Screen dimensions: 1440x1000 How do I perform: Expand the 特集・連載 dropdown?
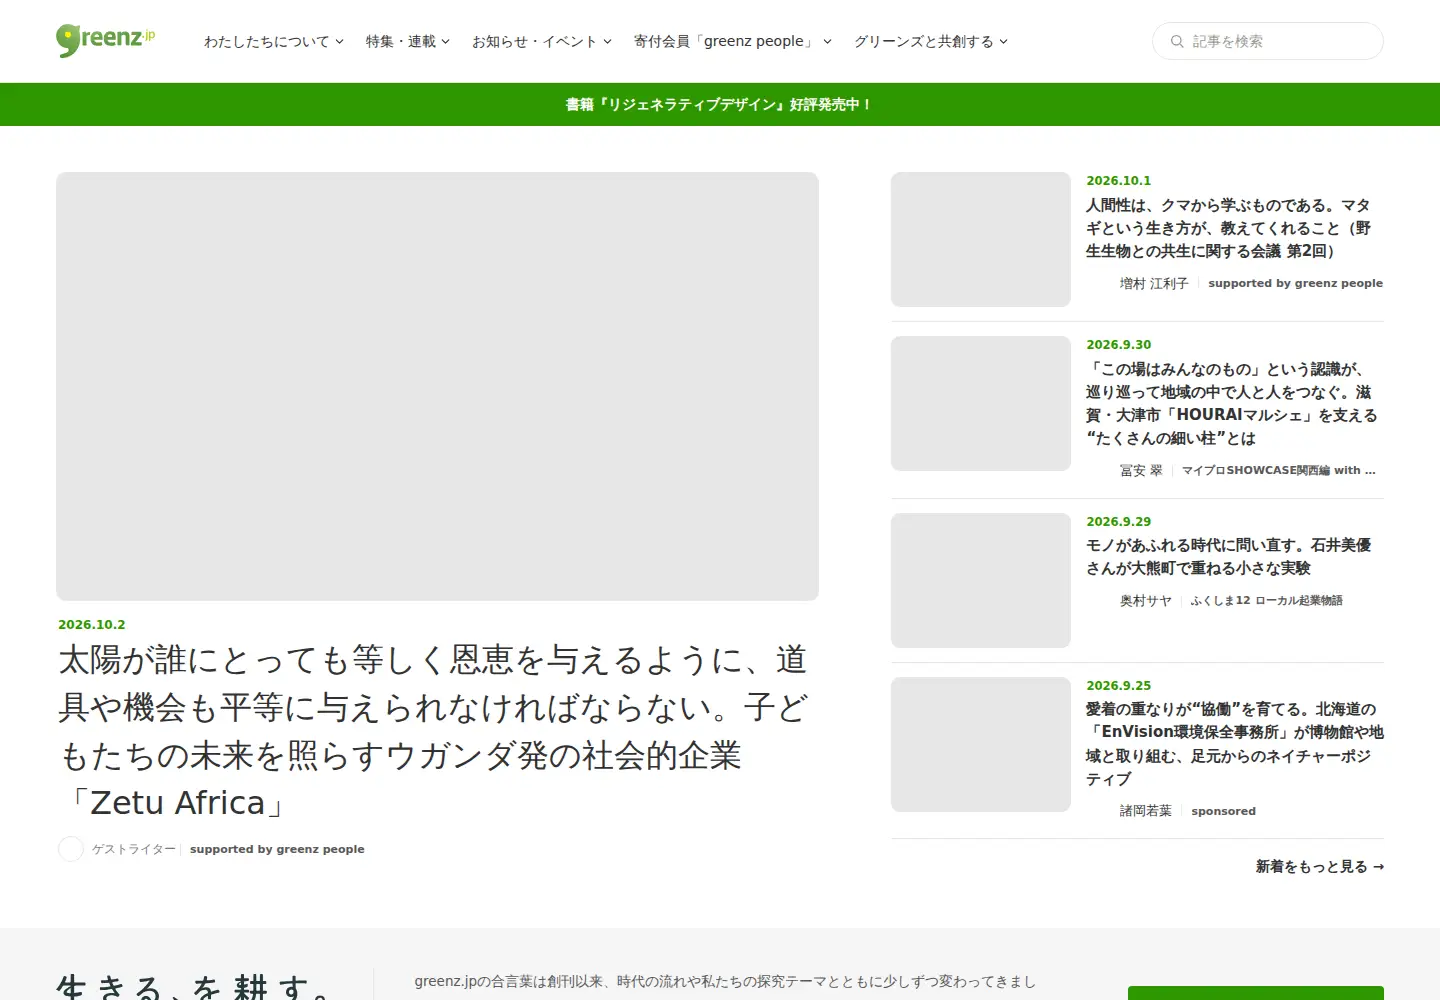coord(407,41)
